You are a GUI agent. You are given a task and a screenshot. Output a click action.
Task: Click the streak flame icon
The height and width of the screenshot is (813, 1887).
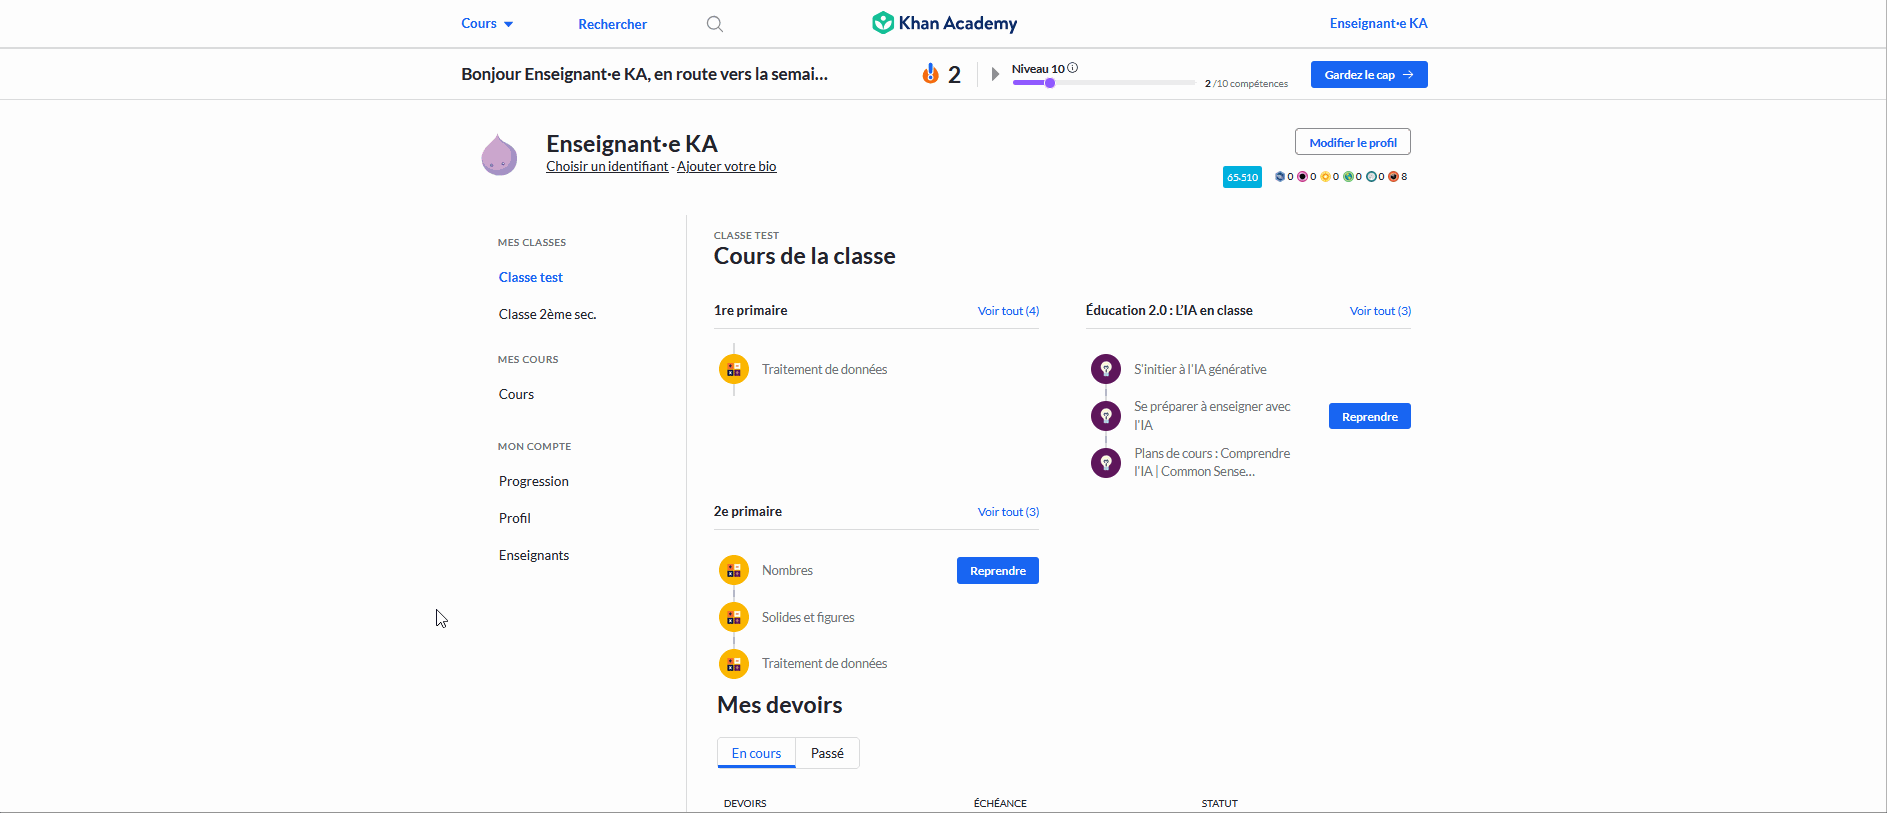click(x=930, y=74)
